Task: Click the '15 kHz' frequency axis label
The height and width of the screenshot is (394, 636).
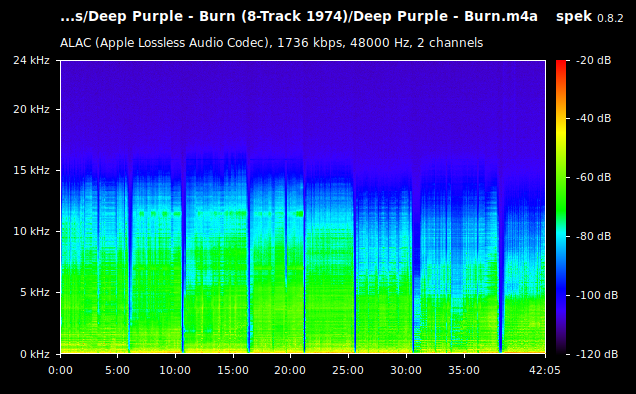Action: tap(31, 170)
